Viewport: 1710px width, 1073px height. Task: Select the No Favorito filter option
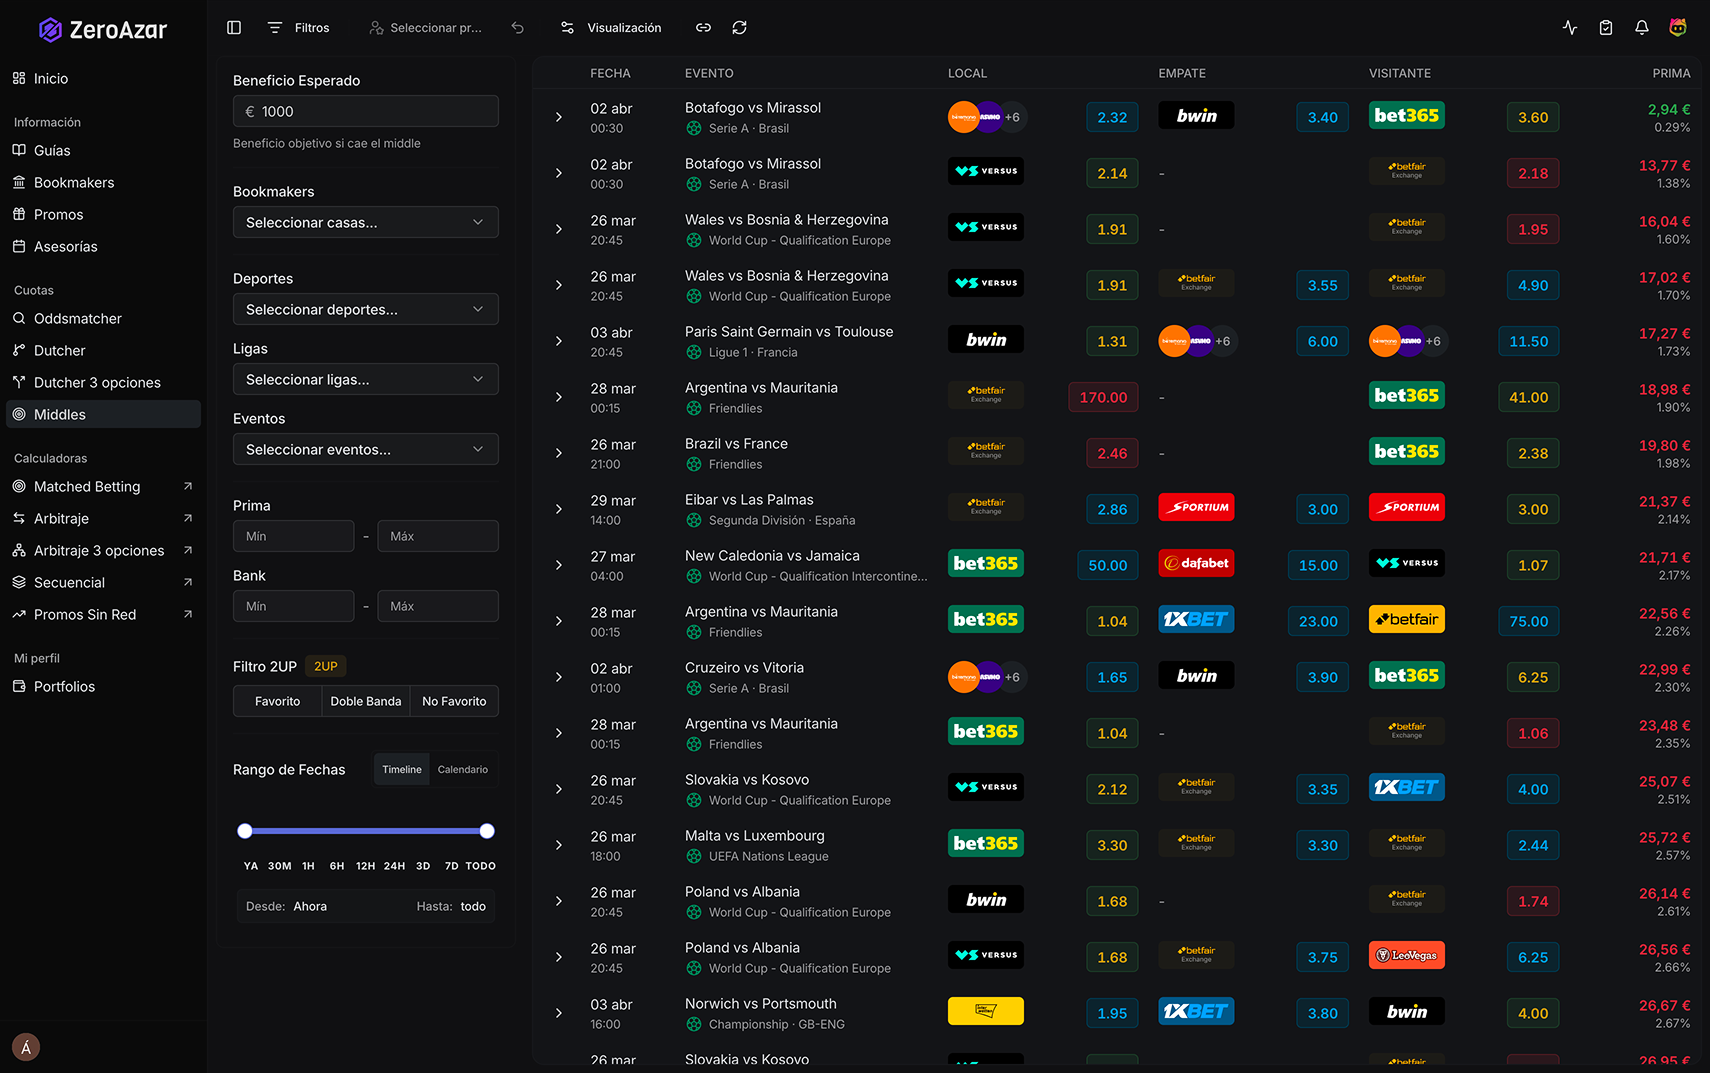[x=454, y=701]
